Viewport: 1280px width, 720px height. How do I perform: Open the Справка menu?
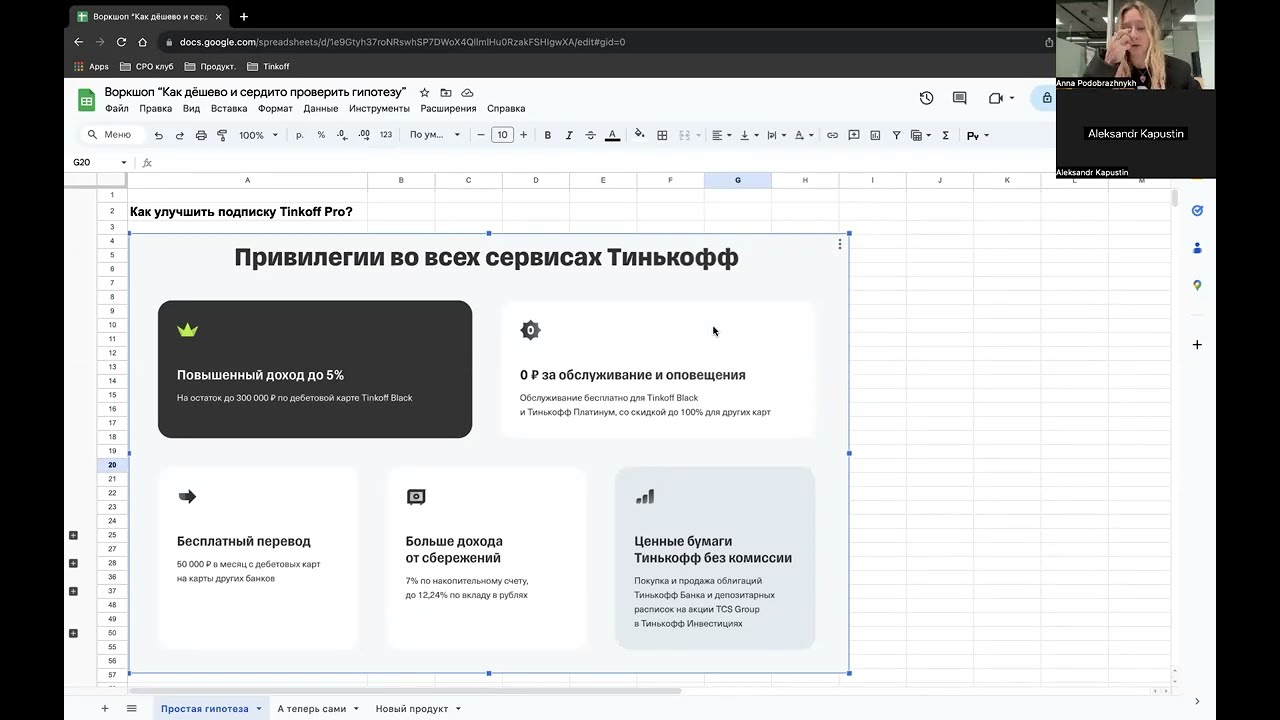point(506,108)
